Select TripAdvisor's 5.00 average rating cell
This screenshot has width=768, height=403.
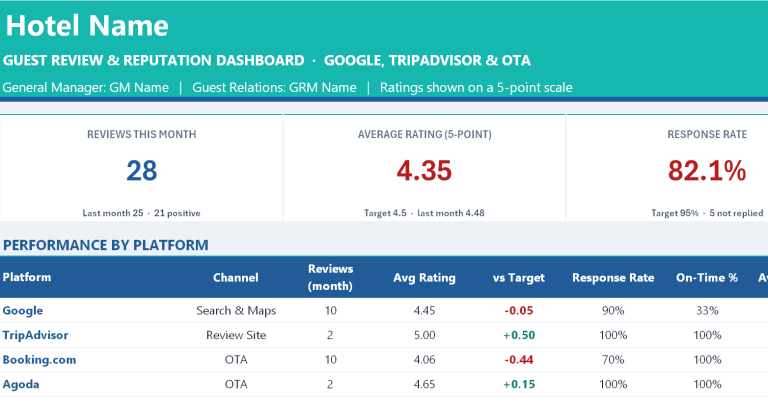click(424, 335)
